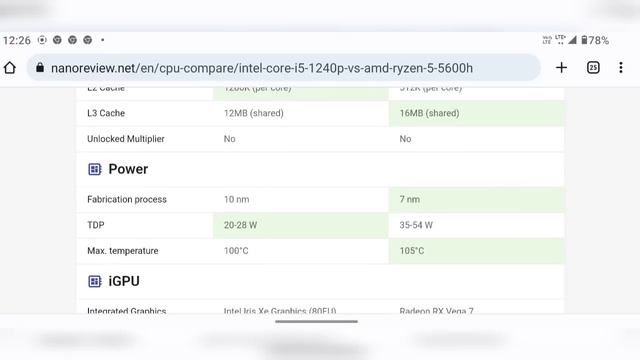640x360 pixels.
Task: Click the TDP row label
Action: tap(96, 225)
